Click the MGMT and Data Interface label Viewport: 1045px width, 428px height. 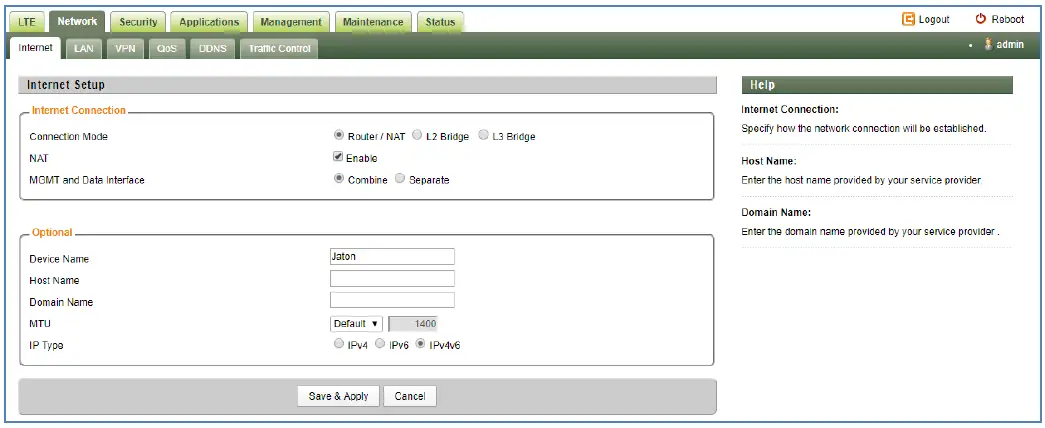click(x=87, y=180)
